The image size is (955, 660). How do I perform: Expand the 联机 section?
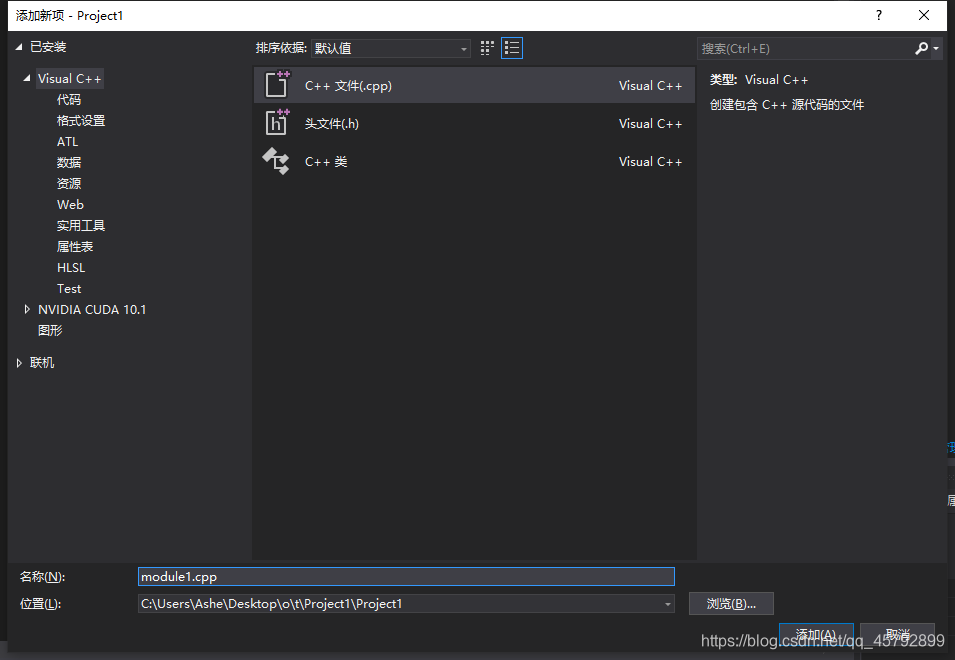pos(19,363)
